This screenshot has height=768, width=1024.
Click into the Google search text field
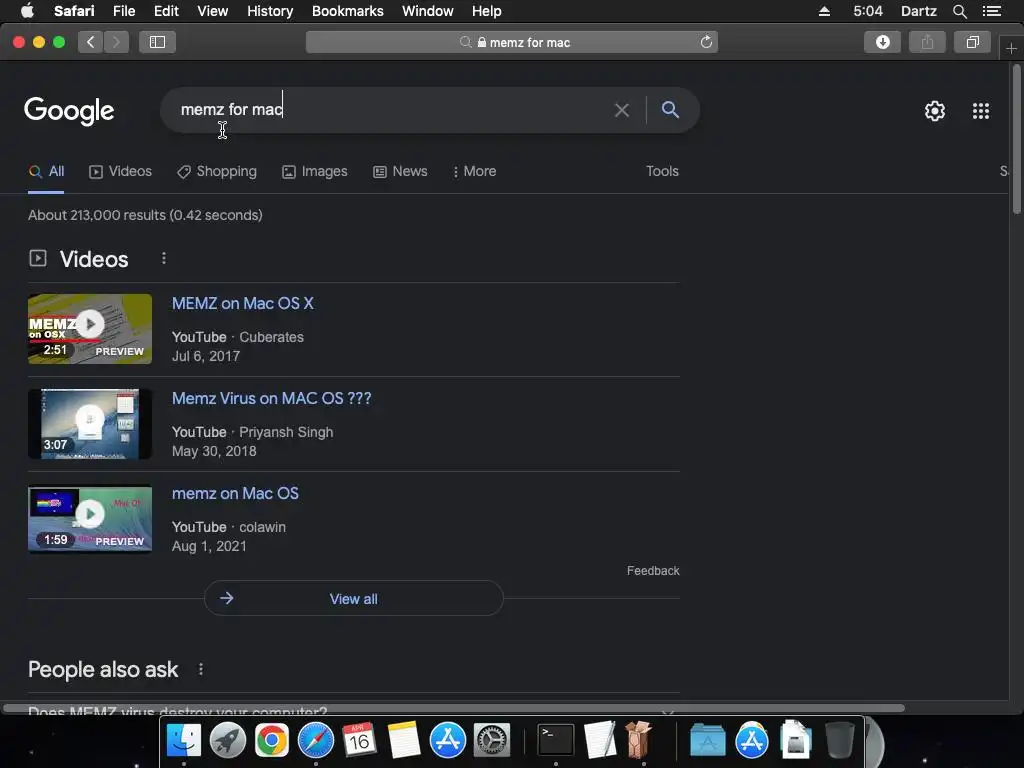coord(392,110)
